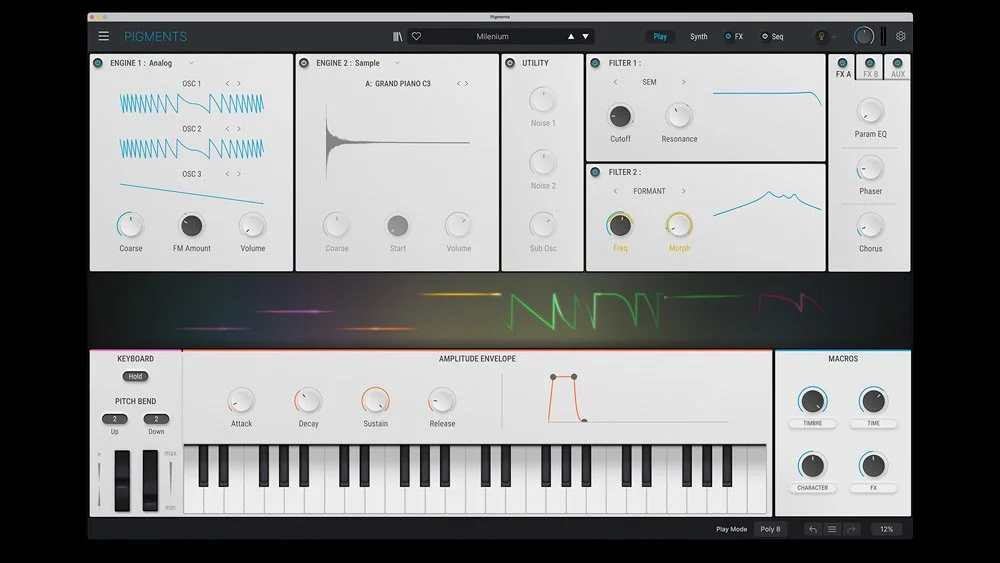
Task: Select previous OSC 1 waveform
Action: click(x=227, y=84)
